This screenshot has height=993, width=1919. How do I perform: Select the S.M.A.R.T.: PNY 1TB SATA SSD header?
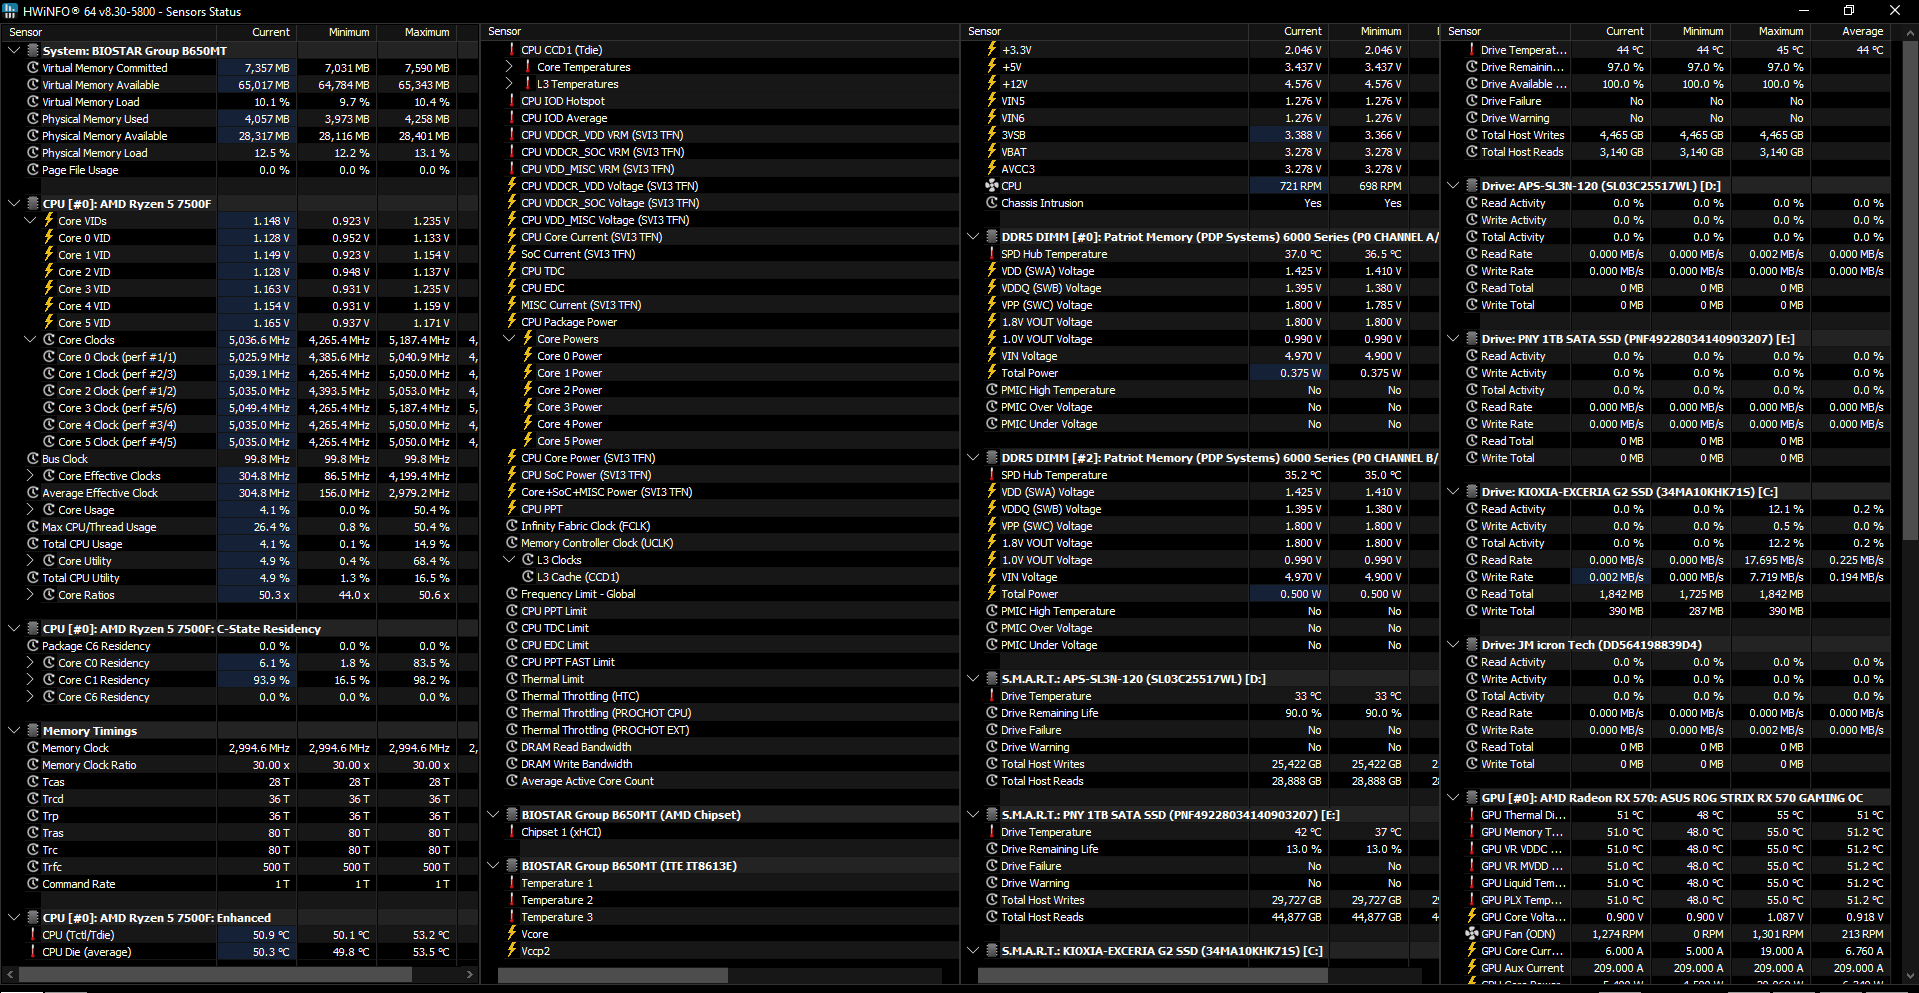pyautogui.click(x=1170, y=815)
